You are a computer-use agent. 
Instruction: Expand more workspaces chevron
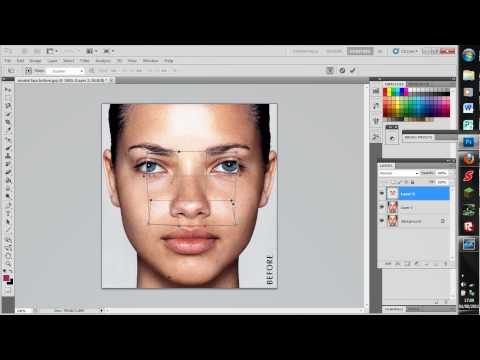(380, 51)
